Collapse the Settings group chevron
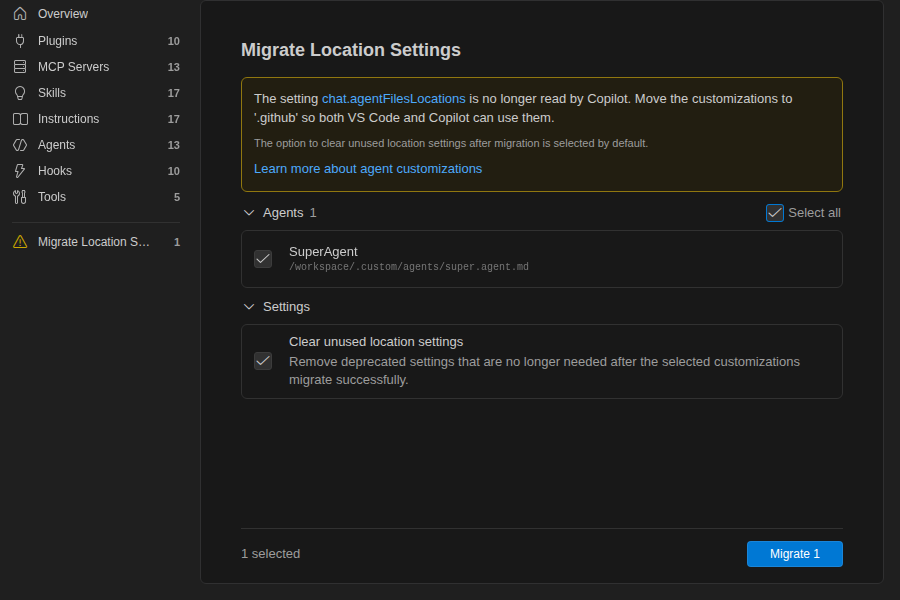 (249, 307)
